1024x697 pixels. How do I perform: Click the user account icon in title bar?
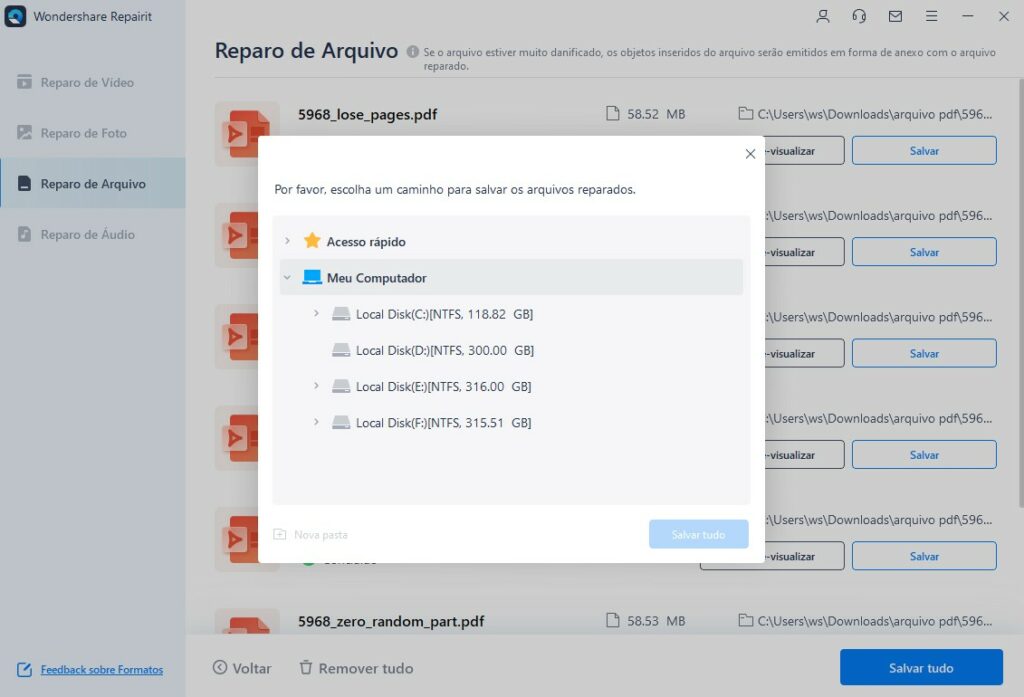coord(823,16)
